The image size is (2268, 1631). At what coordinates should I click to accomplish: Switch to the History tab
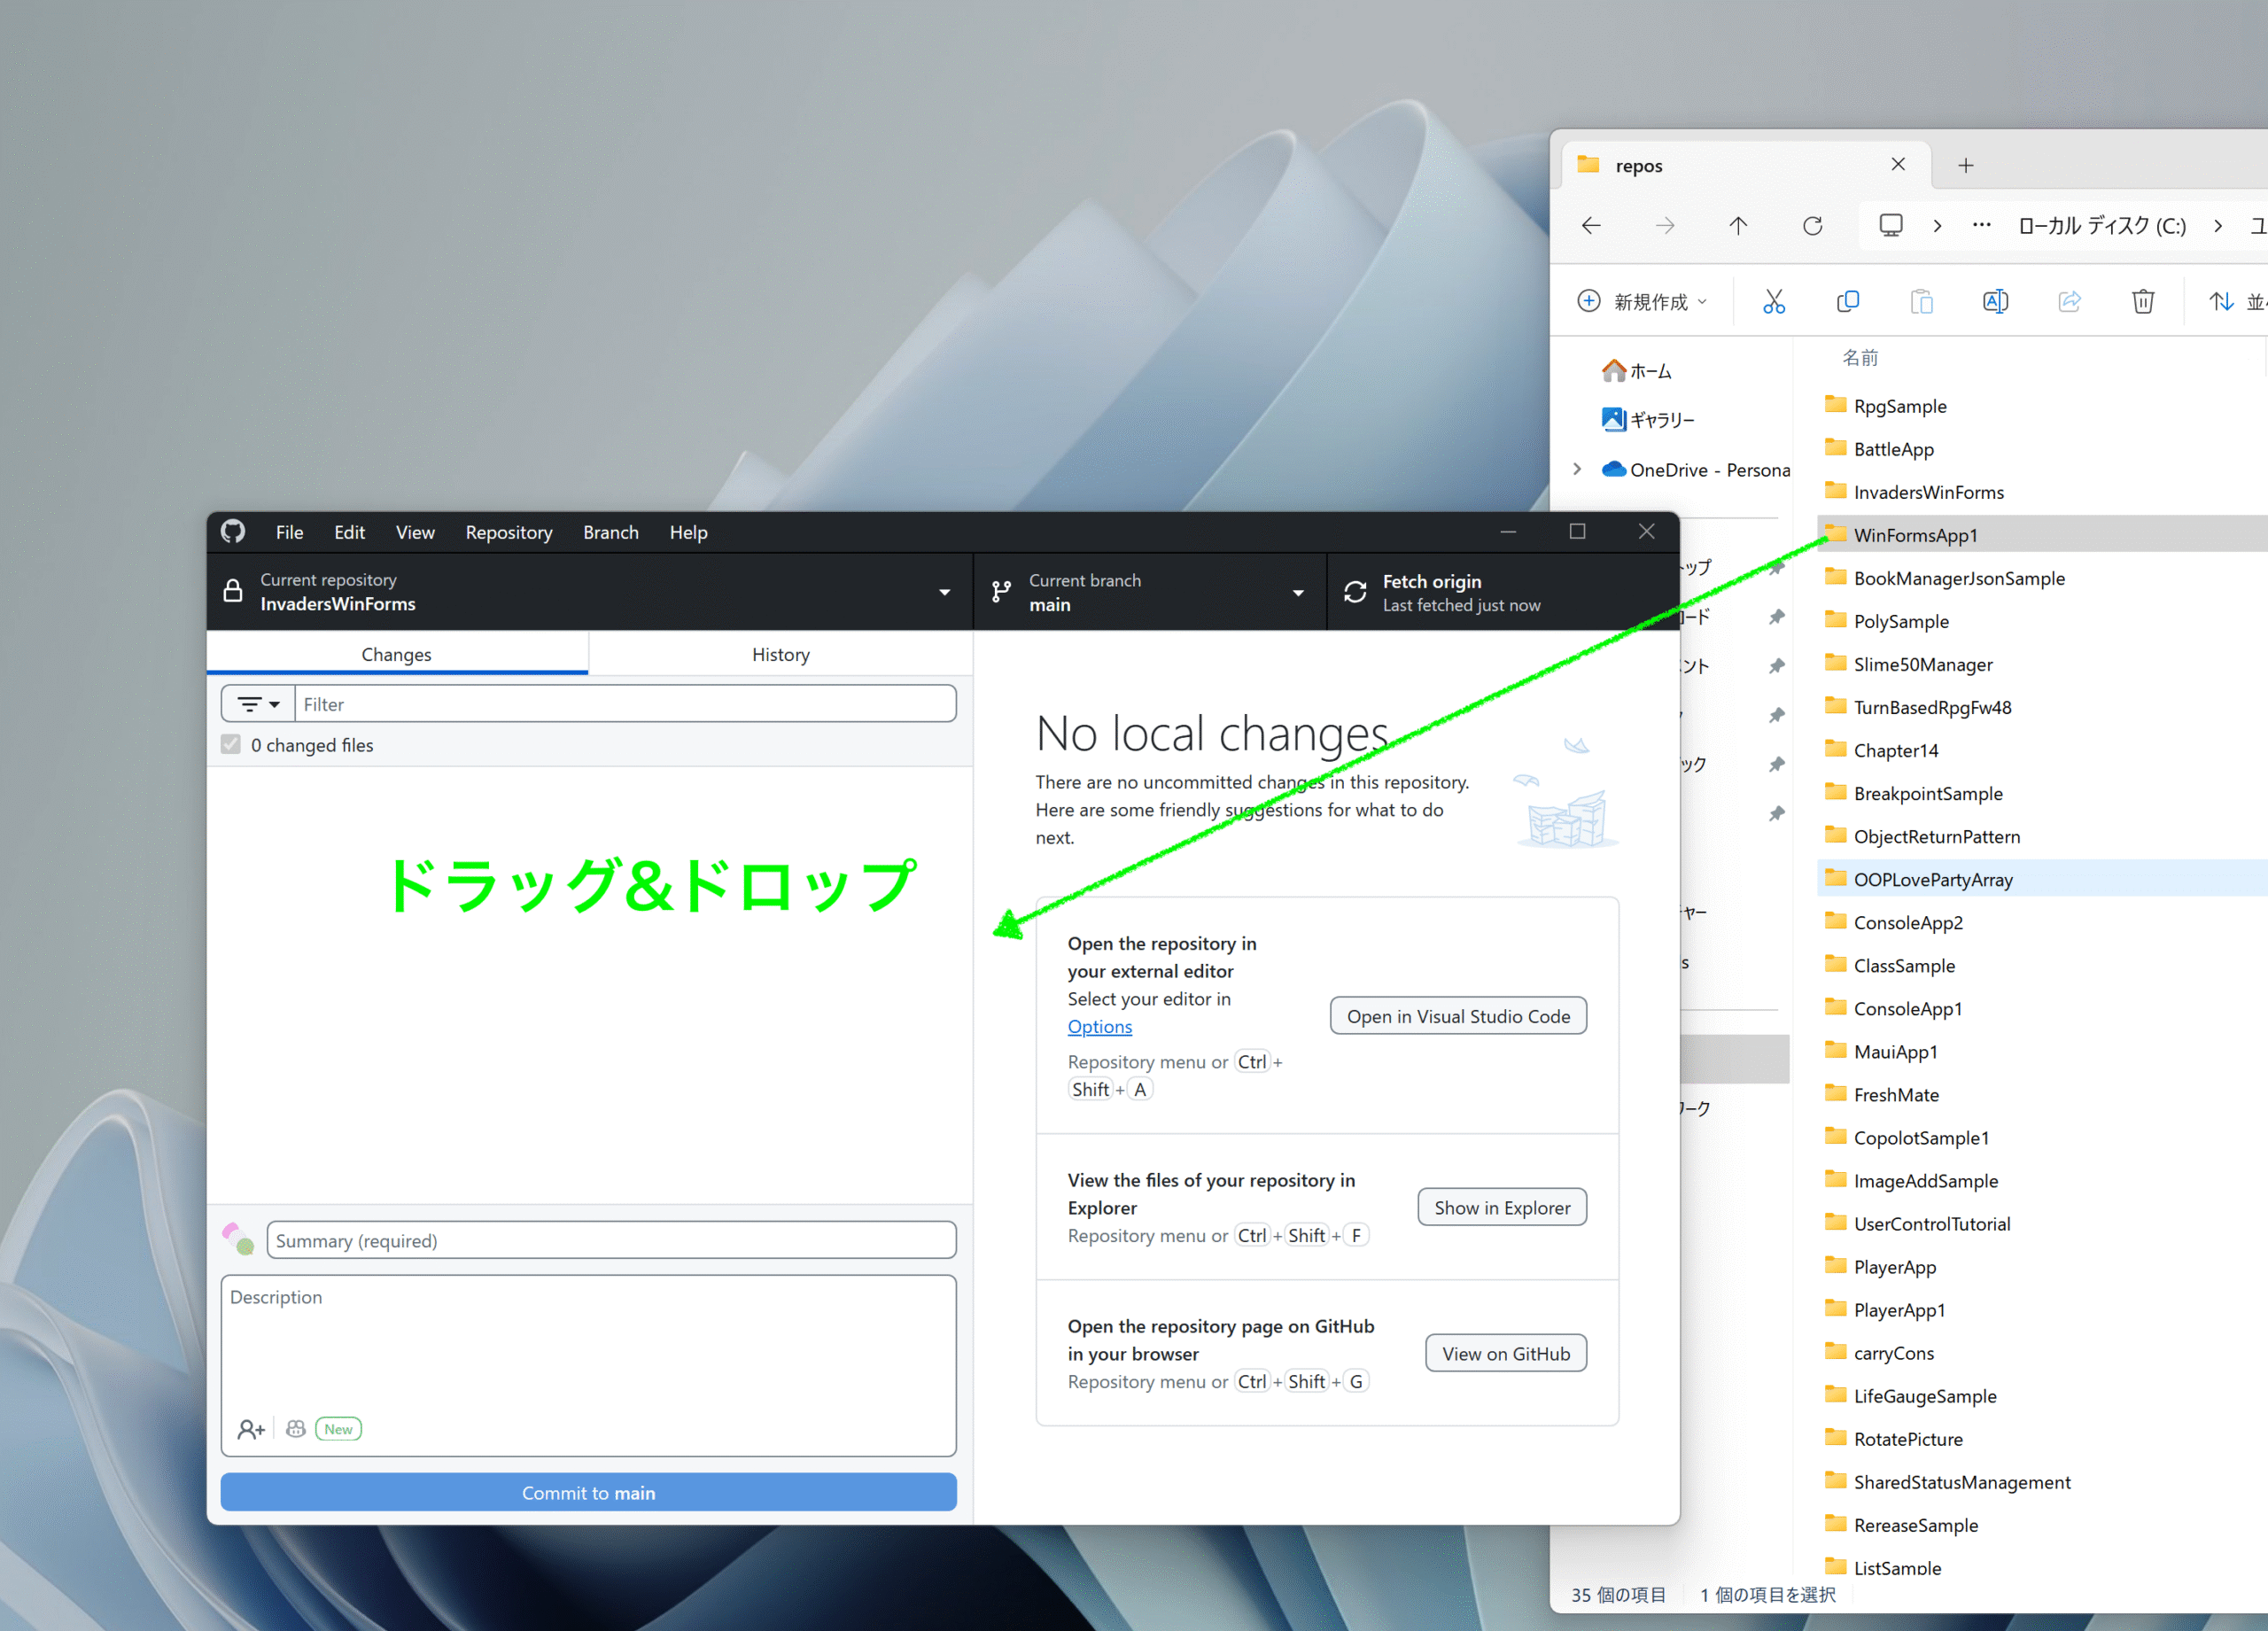pyautogui.click(x=781, y=654)
